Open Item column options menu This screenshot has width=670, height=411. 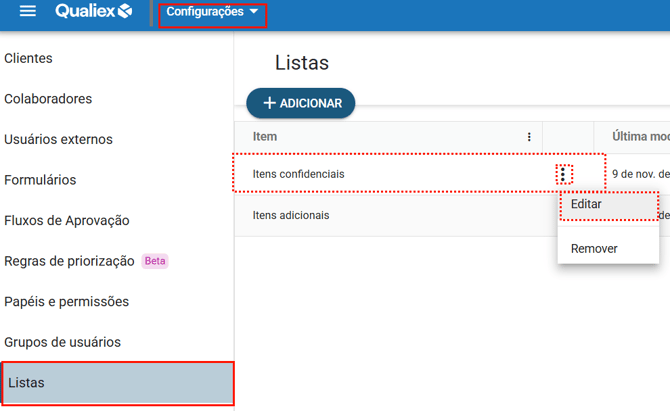(529, 137)
